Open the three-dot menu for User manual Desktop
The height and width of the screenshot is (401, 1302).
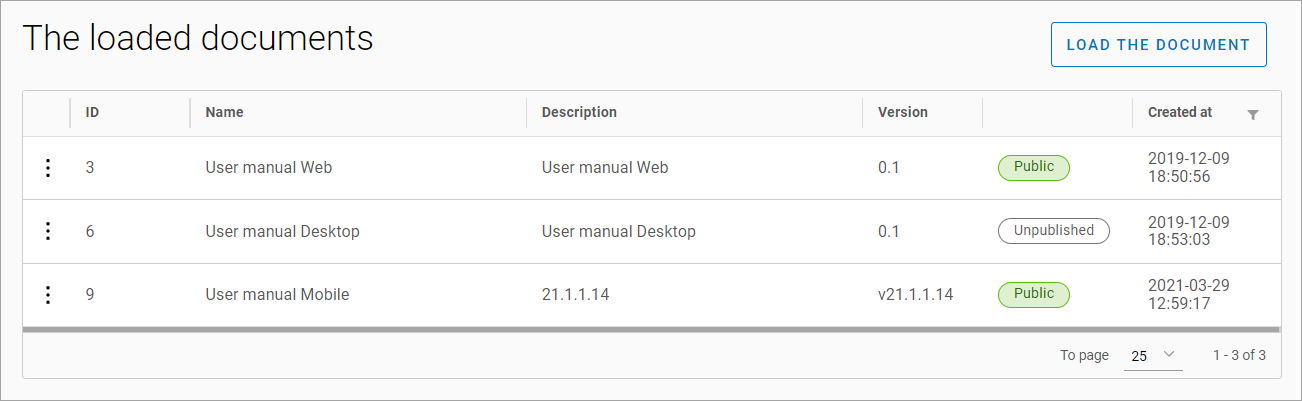47,231
